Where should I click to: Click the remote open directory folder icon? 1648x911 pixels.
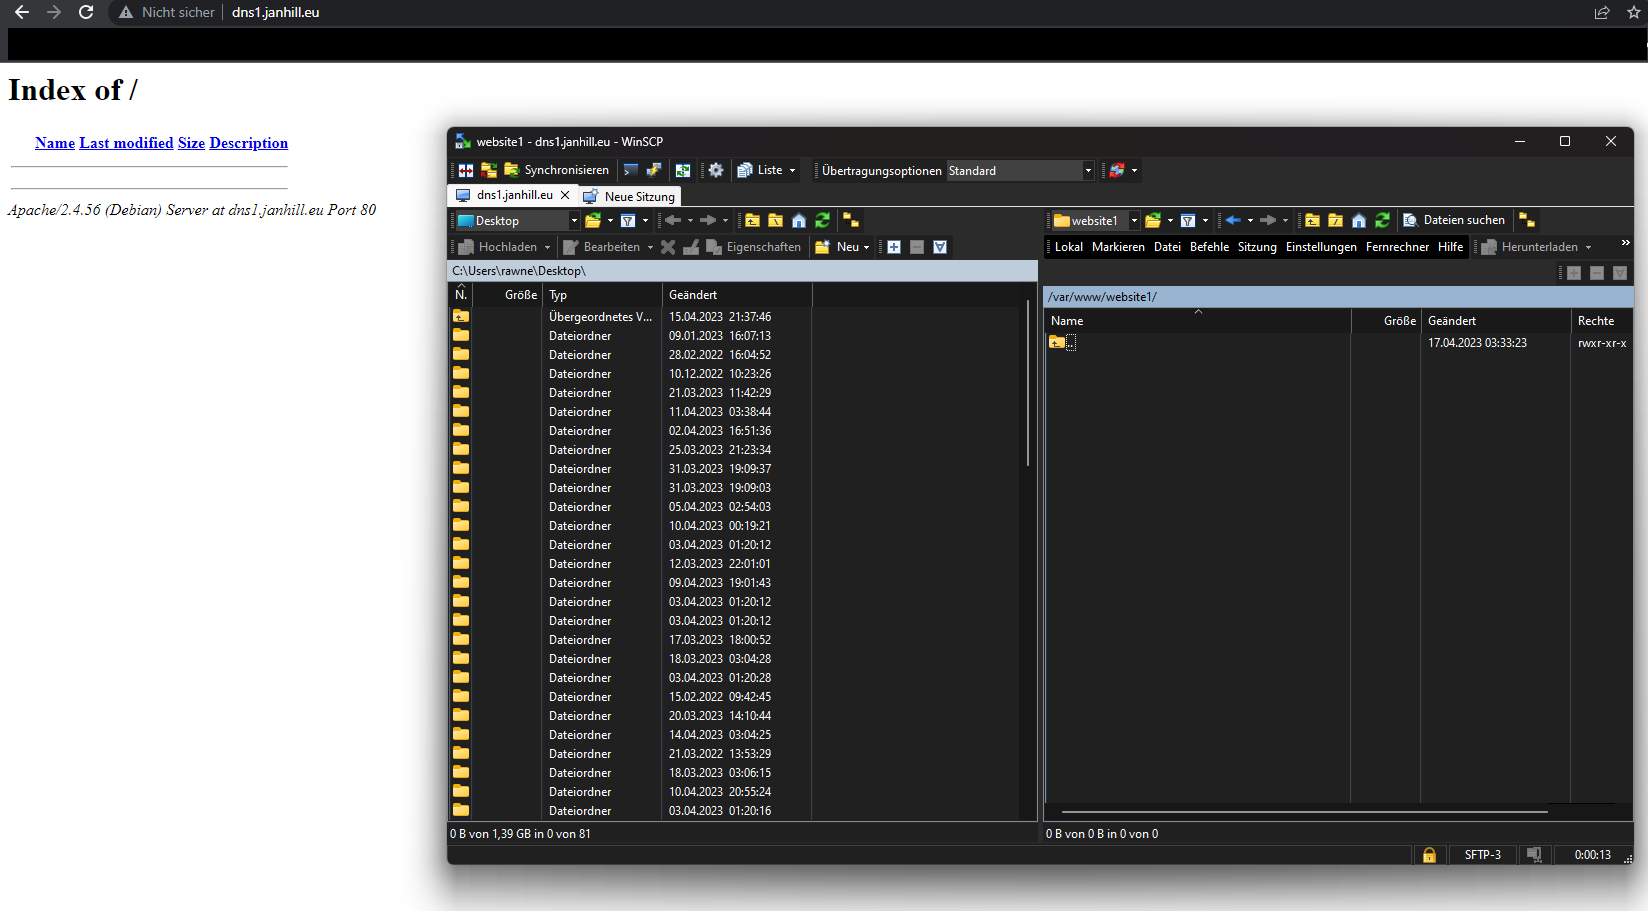1153,220
